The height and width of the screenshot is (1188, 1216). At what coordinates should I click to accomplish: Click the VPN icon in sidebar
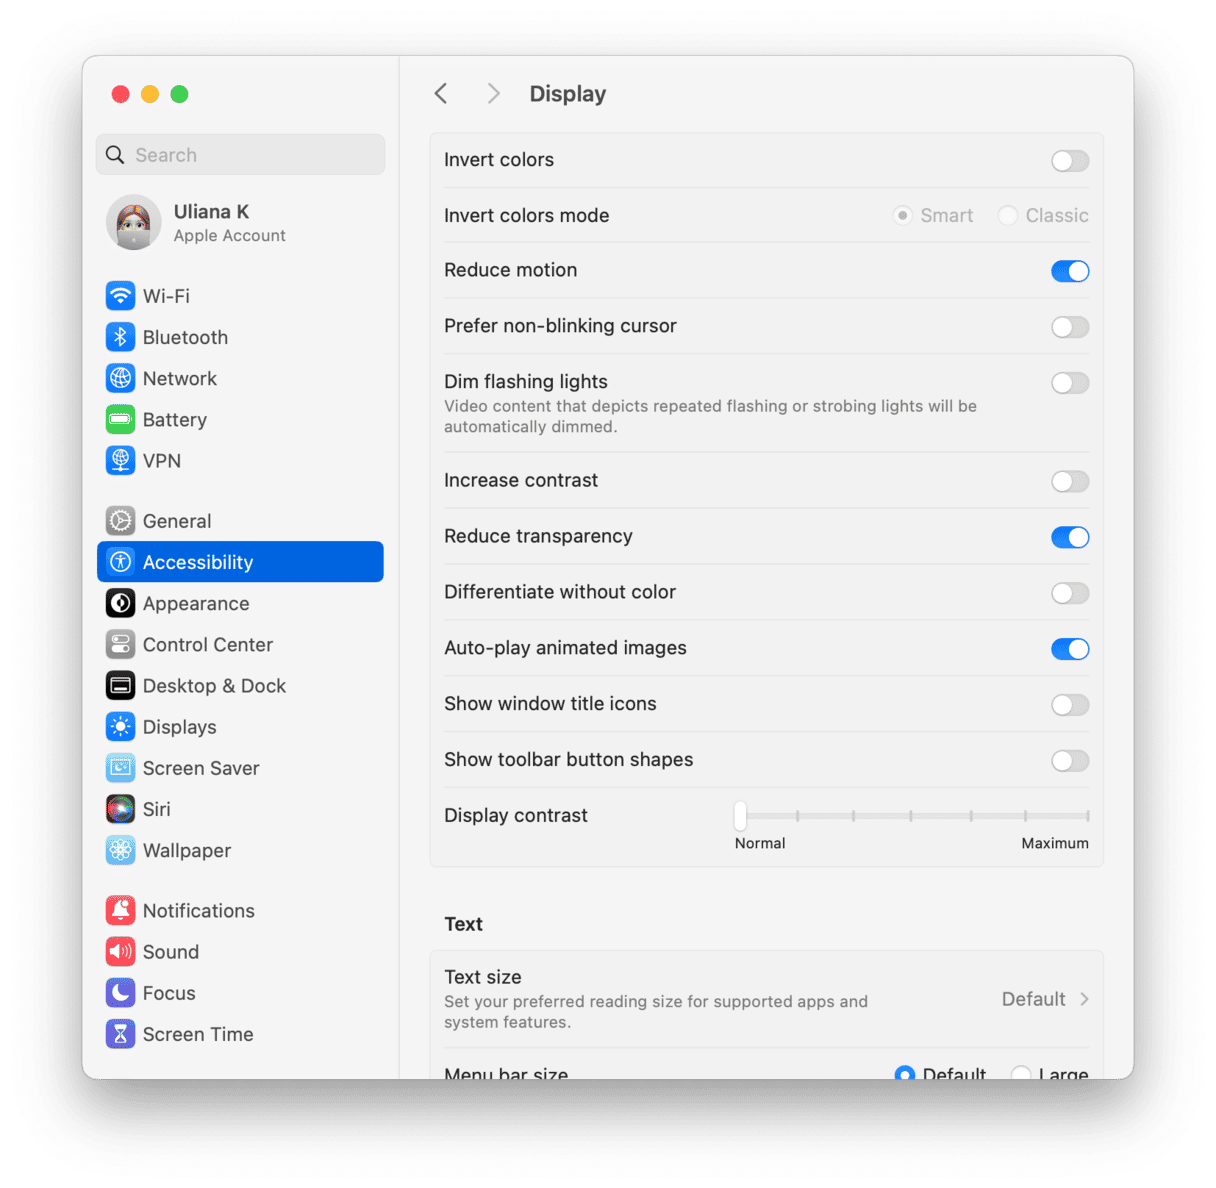click(120, 460)
